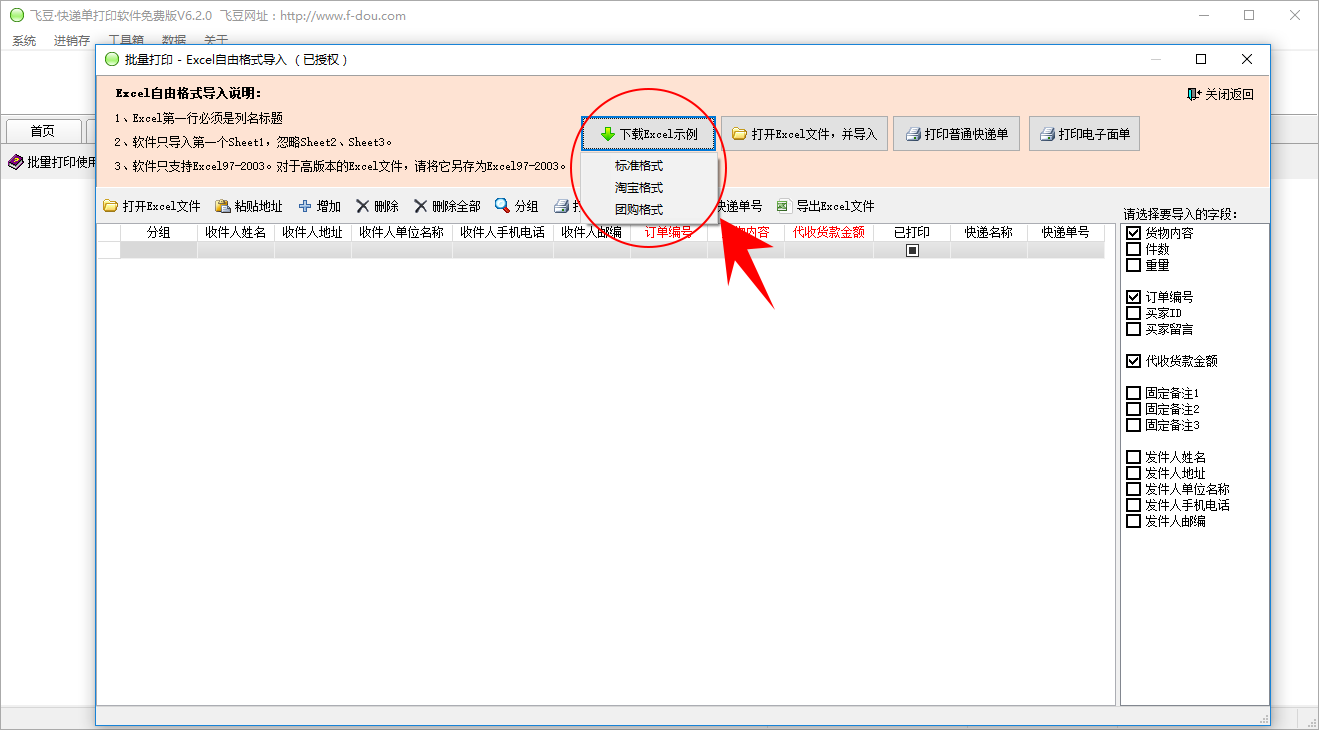The image size is (1319, 730).
Task: Enable the 发件人手机电话 checkbox
Action: tap(1133, 505)
